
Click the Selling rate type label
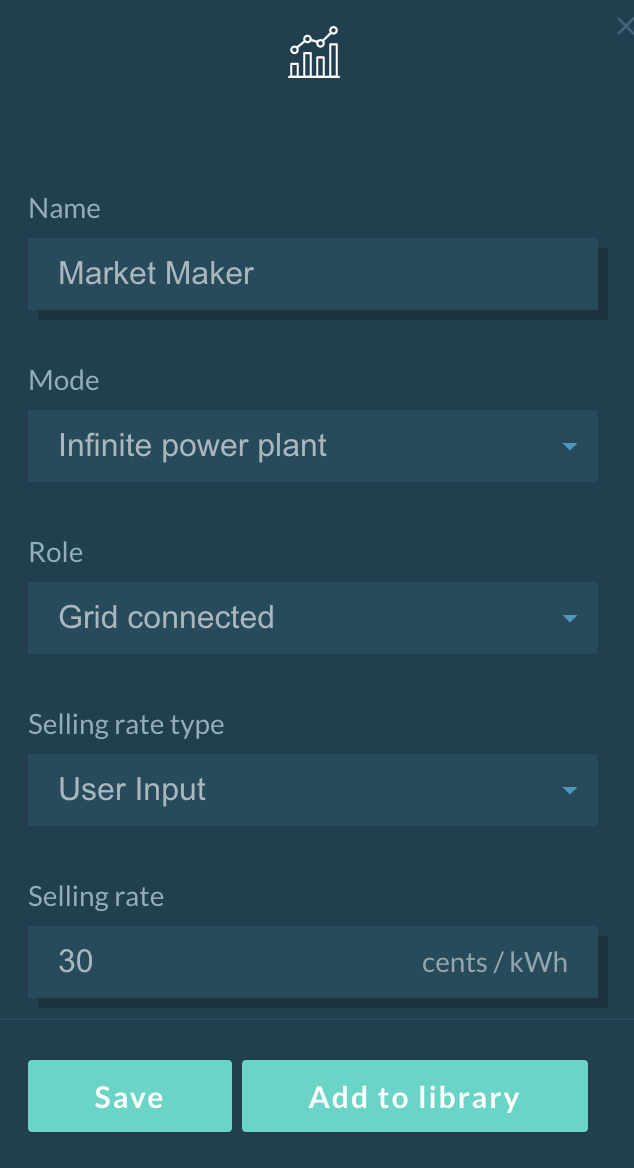coord(126,725)
